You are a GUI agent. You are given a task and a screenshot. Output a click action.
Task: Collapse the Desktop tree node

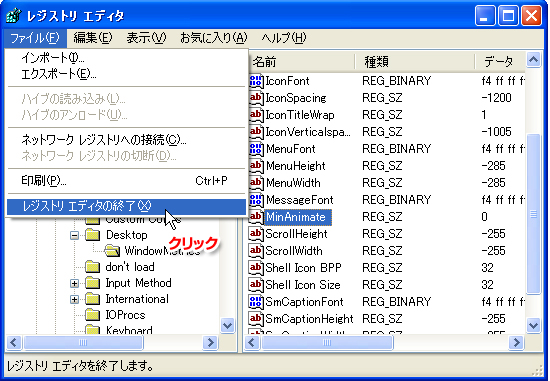(74, 235)
